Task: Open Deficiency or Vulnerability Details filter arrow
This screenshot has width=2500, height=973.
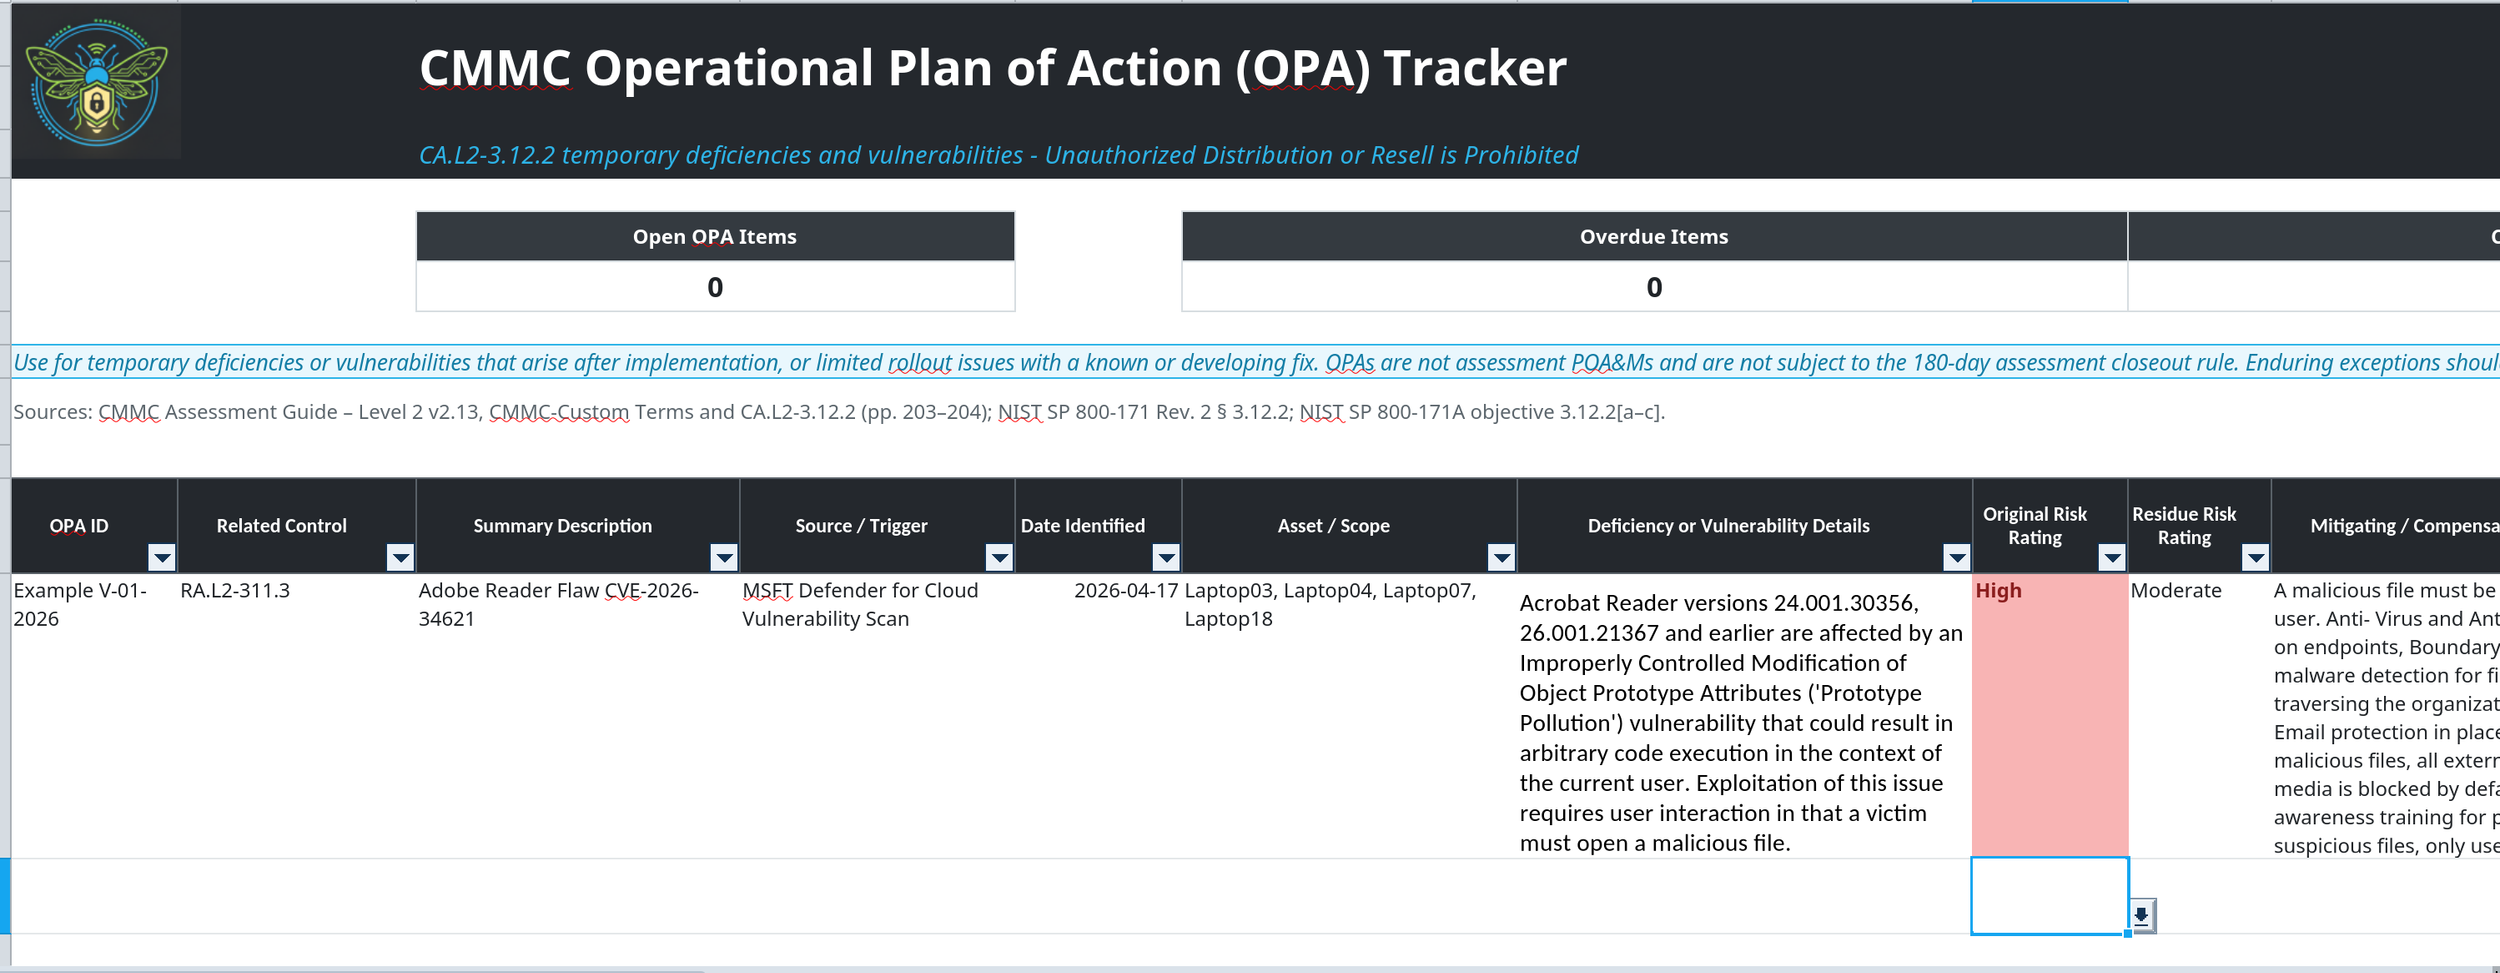Action: click(1956, 557)
